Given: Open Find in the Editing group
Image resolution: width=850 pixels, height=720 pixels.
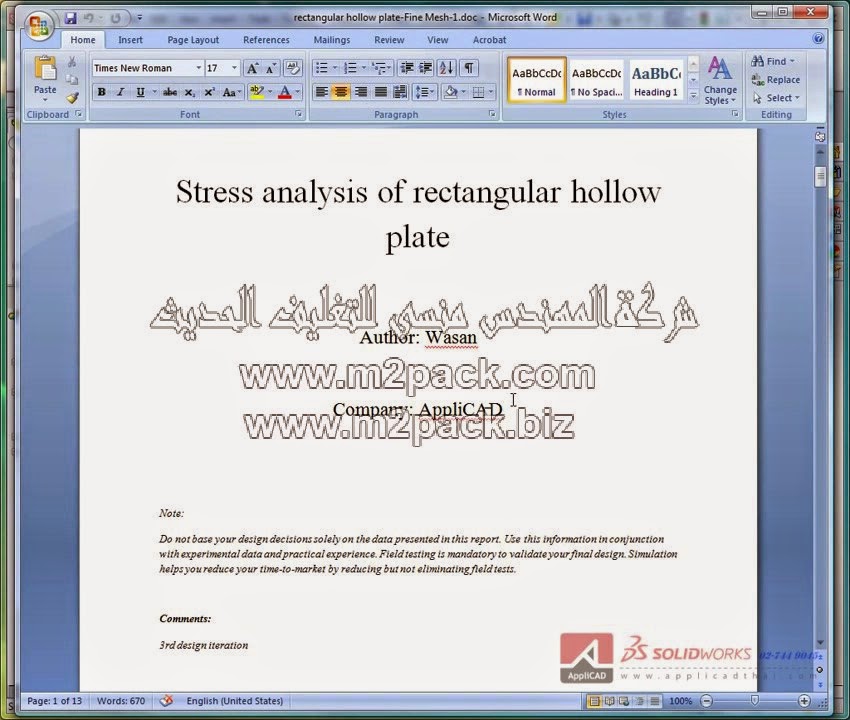Looking at the screenshot, I should point(773,61).
